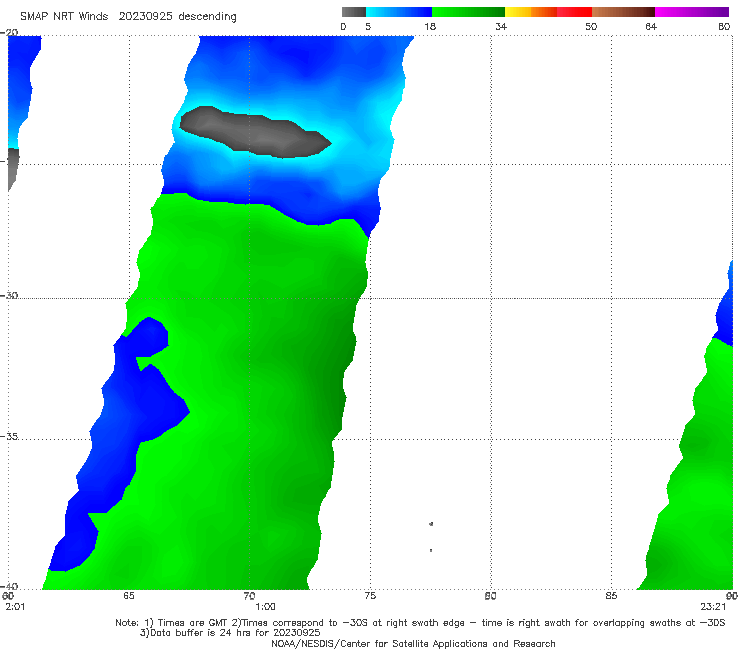The height and width of the screenshot is (650, 740).
Task: Click the latitude label "-20"
Action: pyautogui.click(x=9, y=32)
